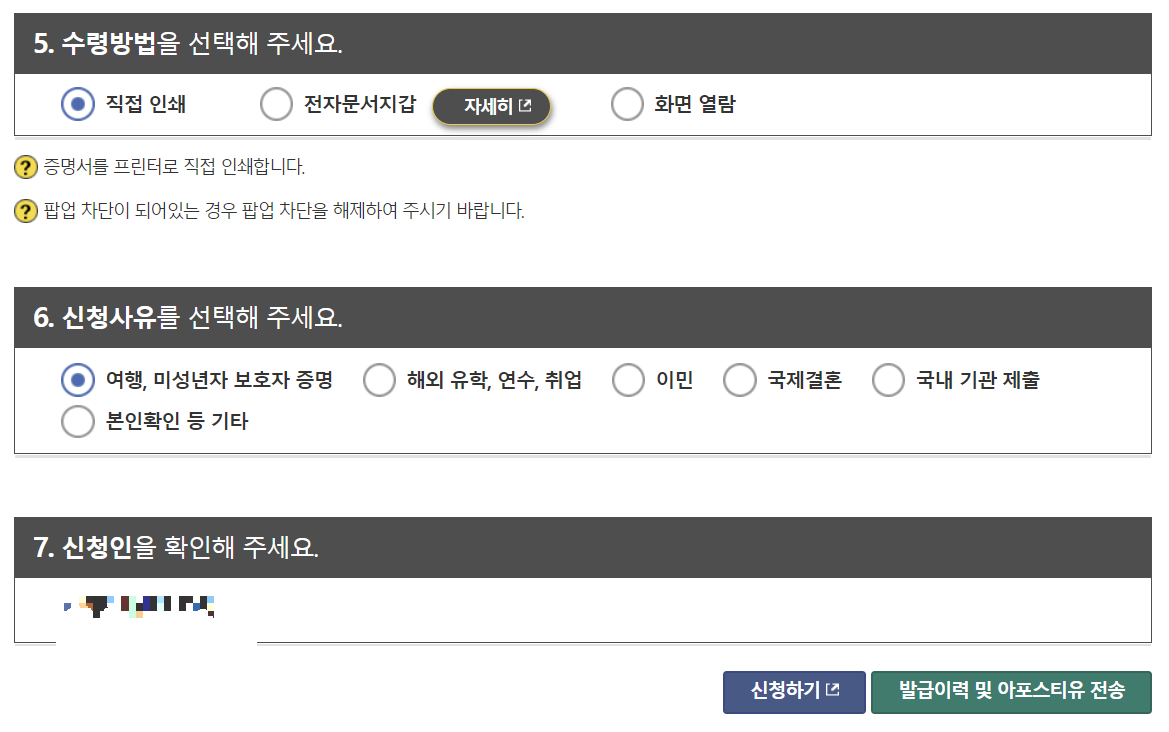Click the help icon beside the printer instruction
Screen dimensions: 1169x732
pos(25,169)
